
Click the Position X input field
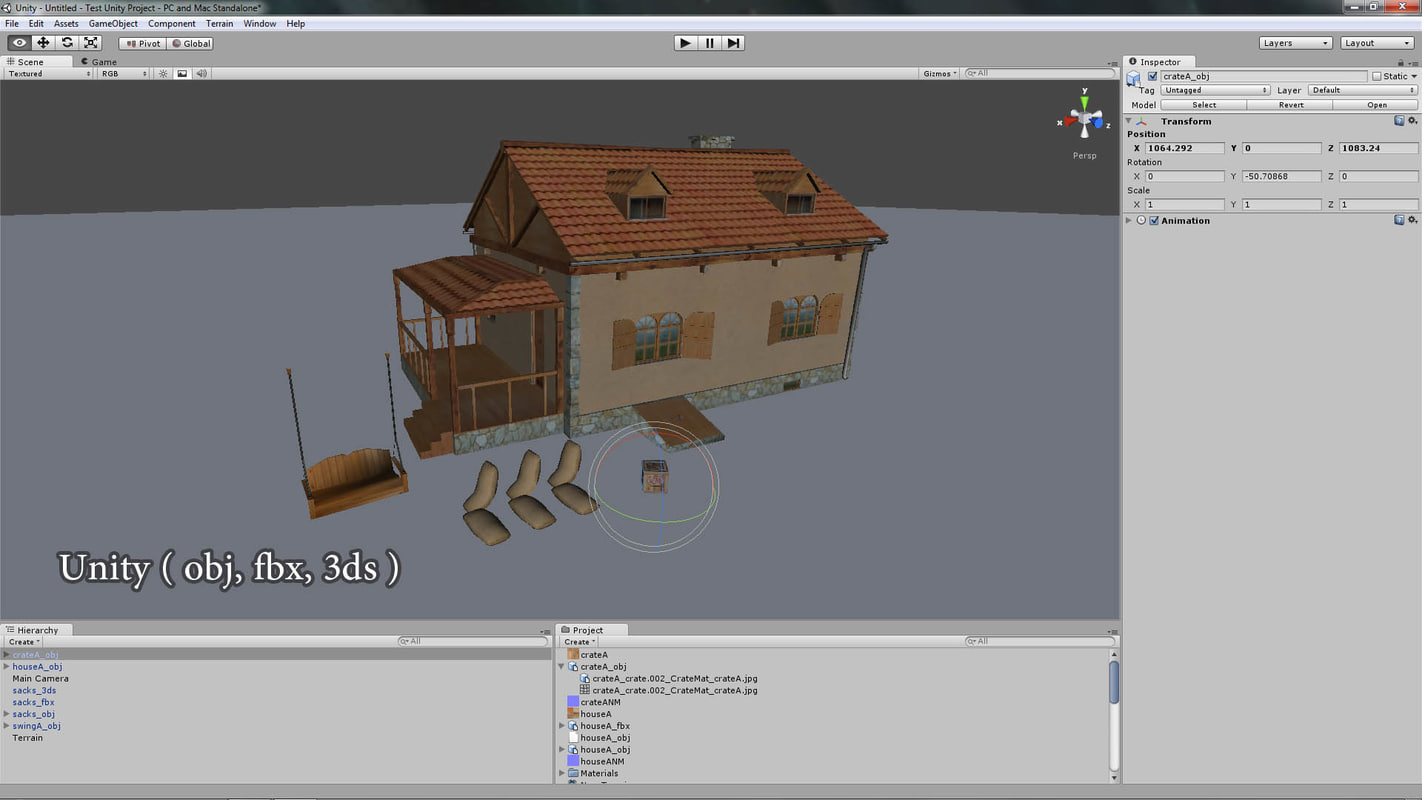point(1184,148)
